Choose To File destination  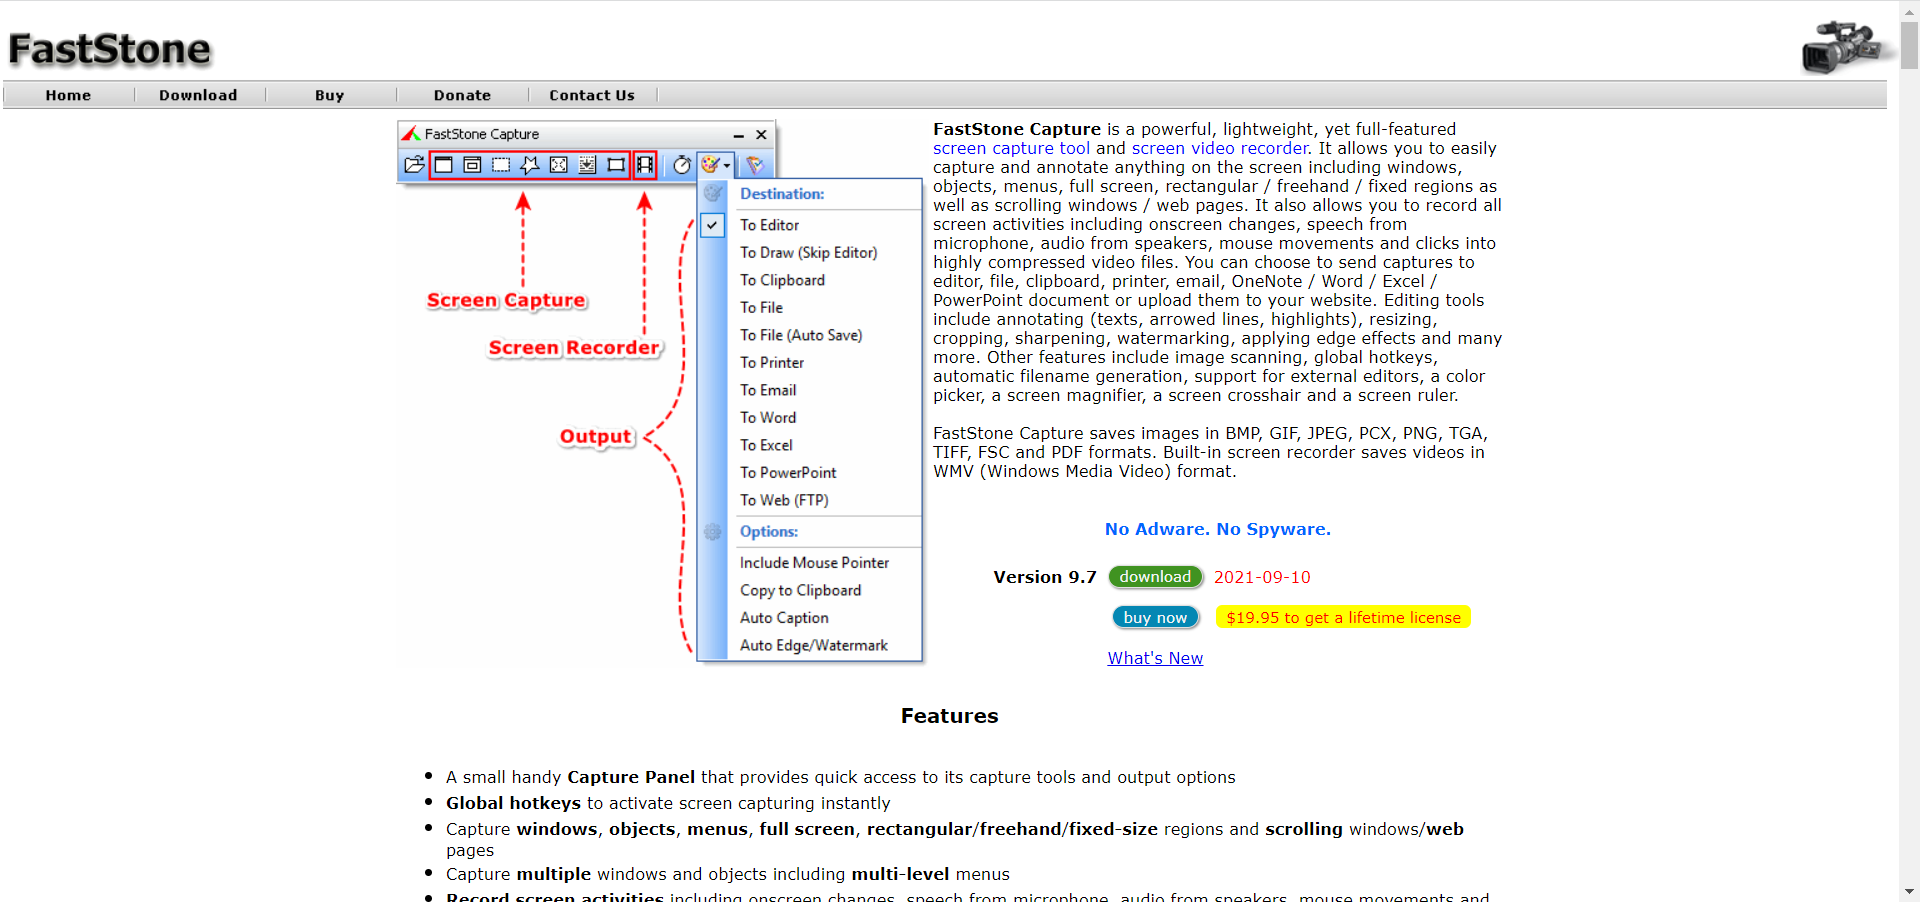tap(761, 308)
